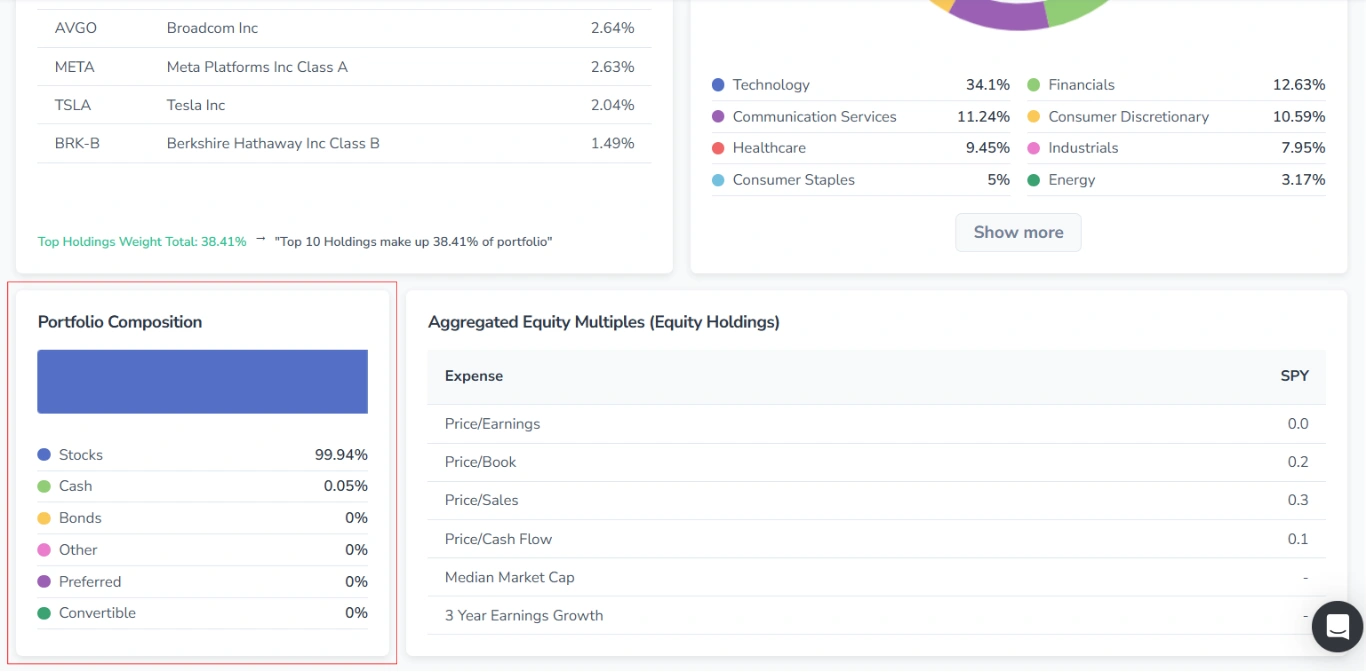The image size is (1366, 672).
Task: Click the Energy sector legend dot
Action: point(1032,180)
